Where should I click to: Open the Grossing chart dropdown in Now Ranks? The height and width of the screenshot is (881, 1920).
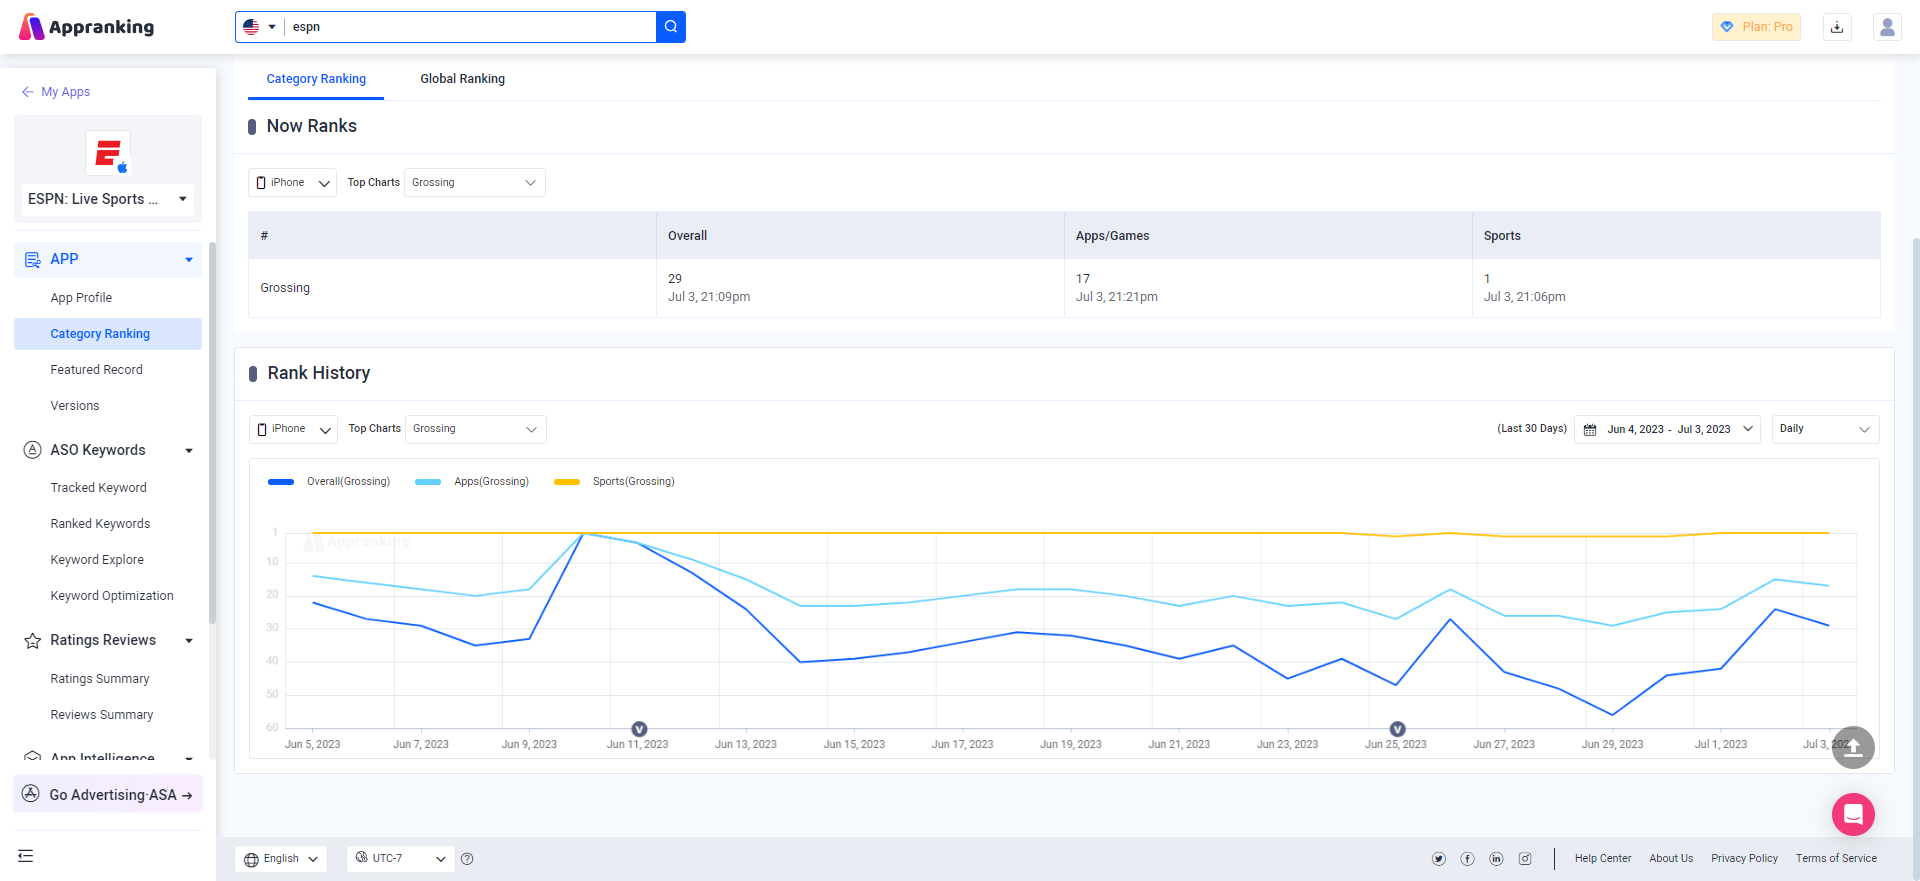[x=475, y=183]
